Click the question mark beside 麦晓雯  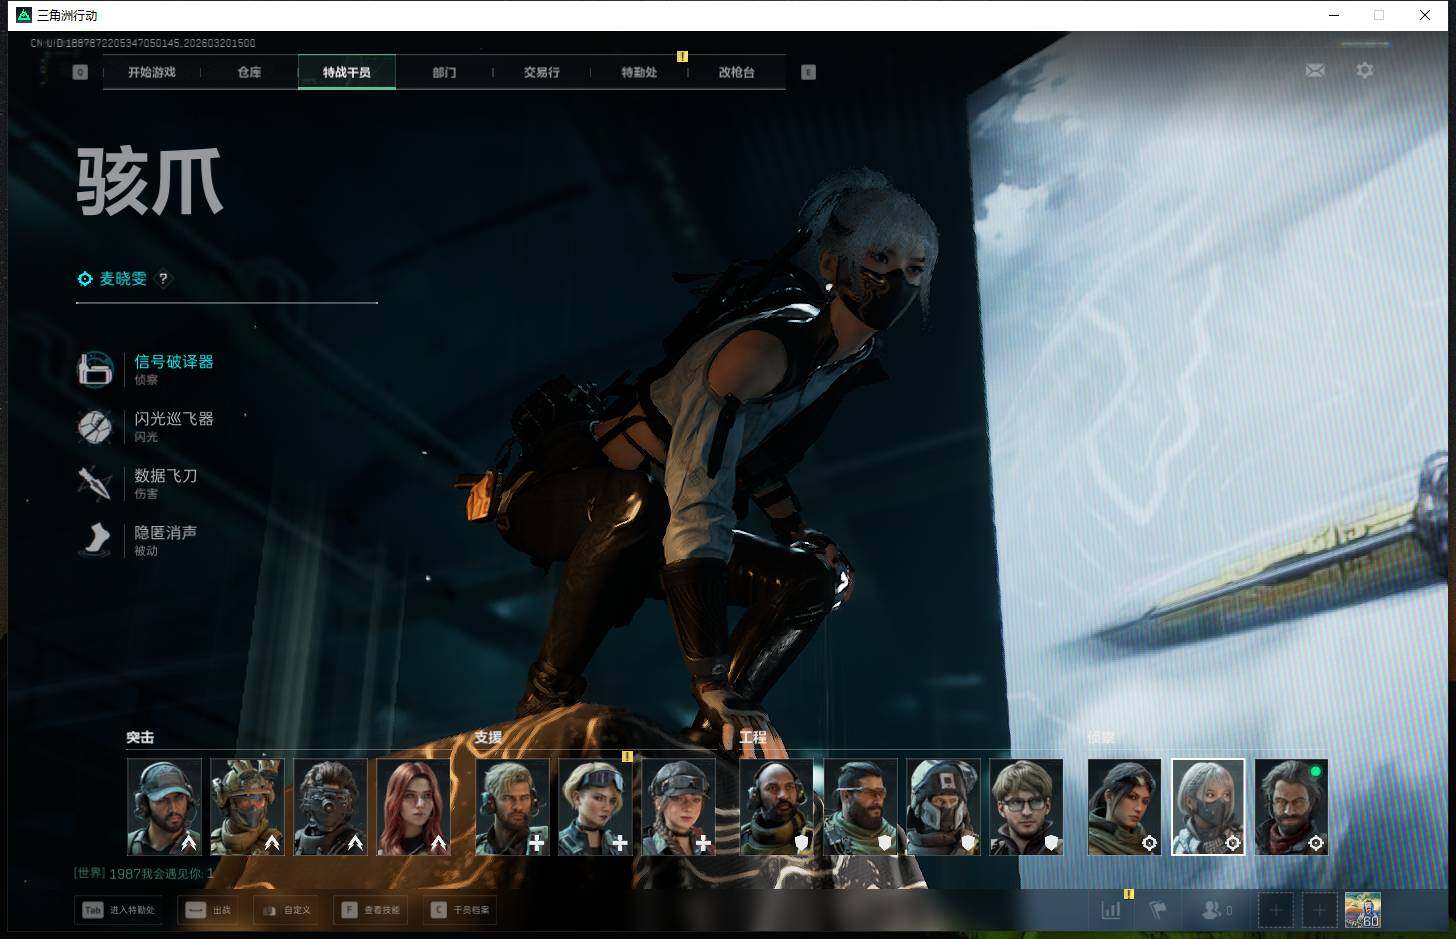pyautogui.click(x=163, y=279)
